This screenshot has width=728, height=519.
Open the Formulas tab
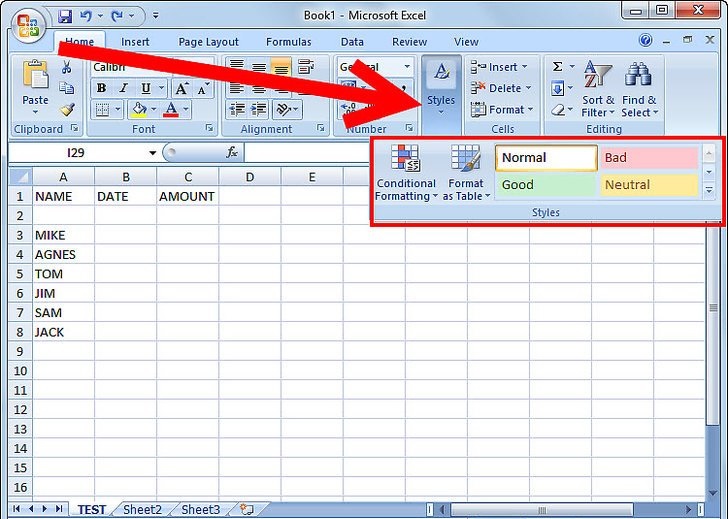[x=288, y=42]
